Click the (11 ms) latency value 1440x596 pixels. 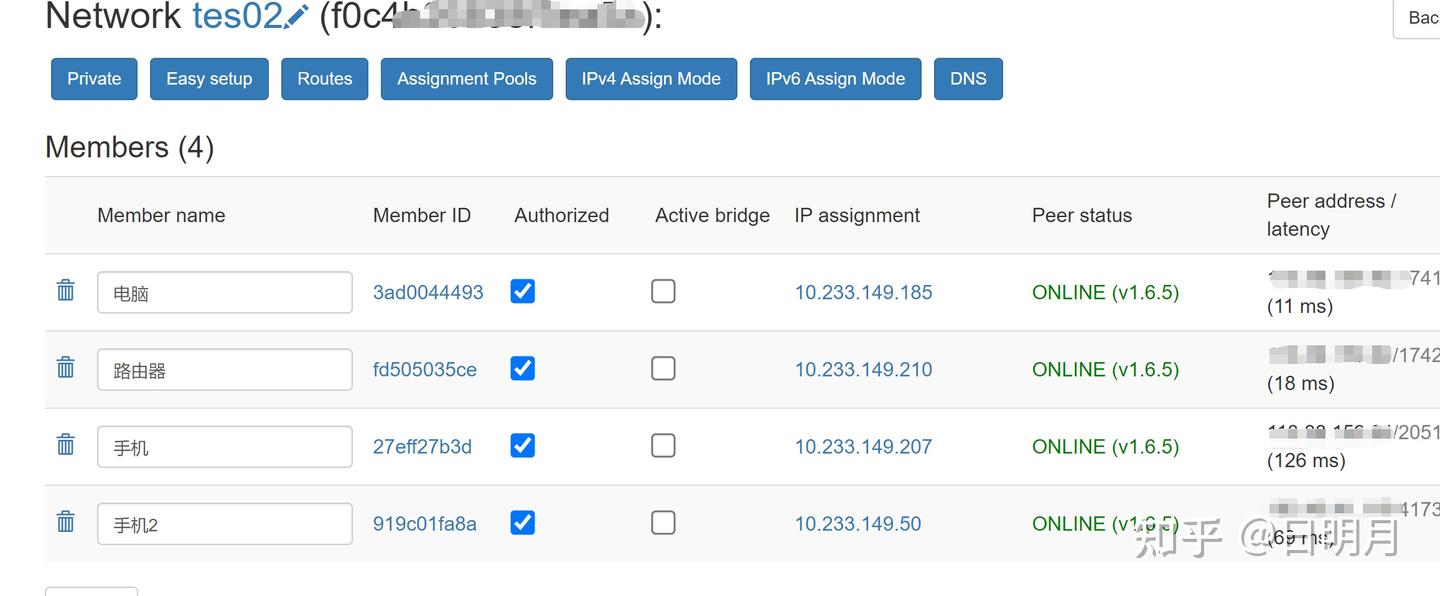[1300, 306]
